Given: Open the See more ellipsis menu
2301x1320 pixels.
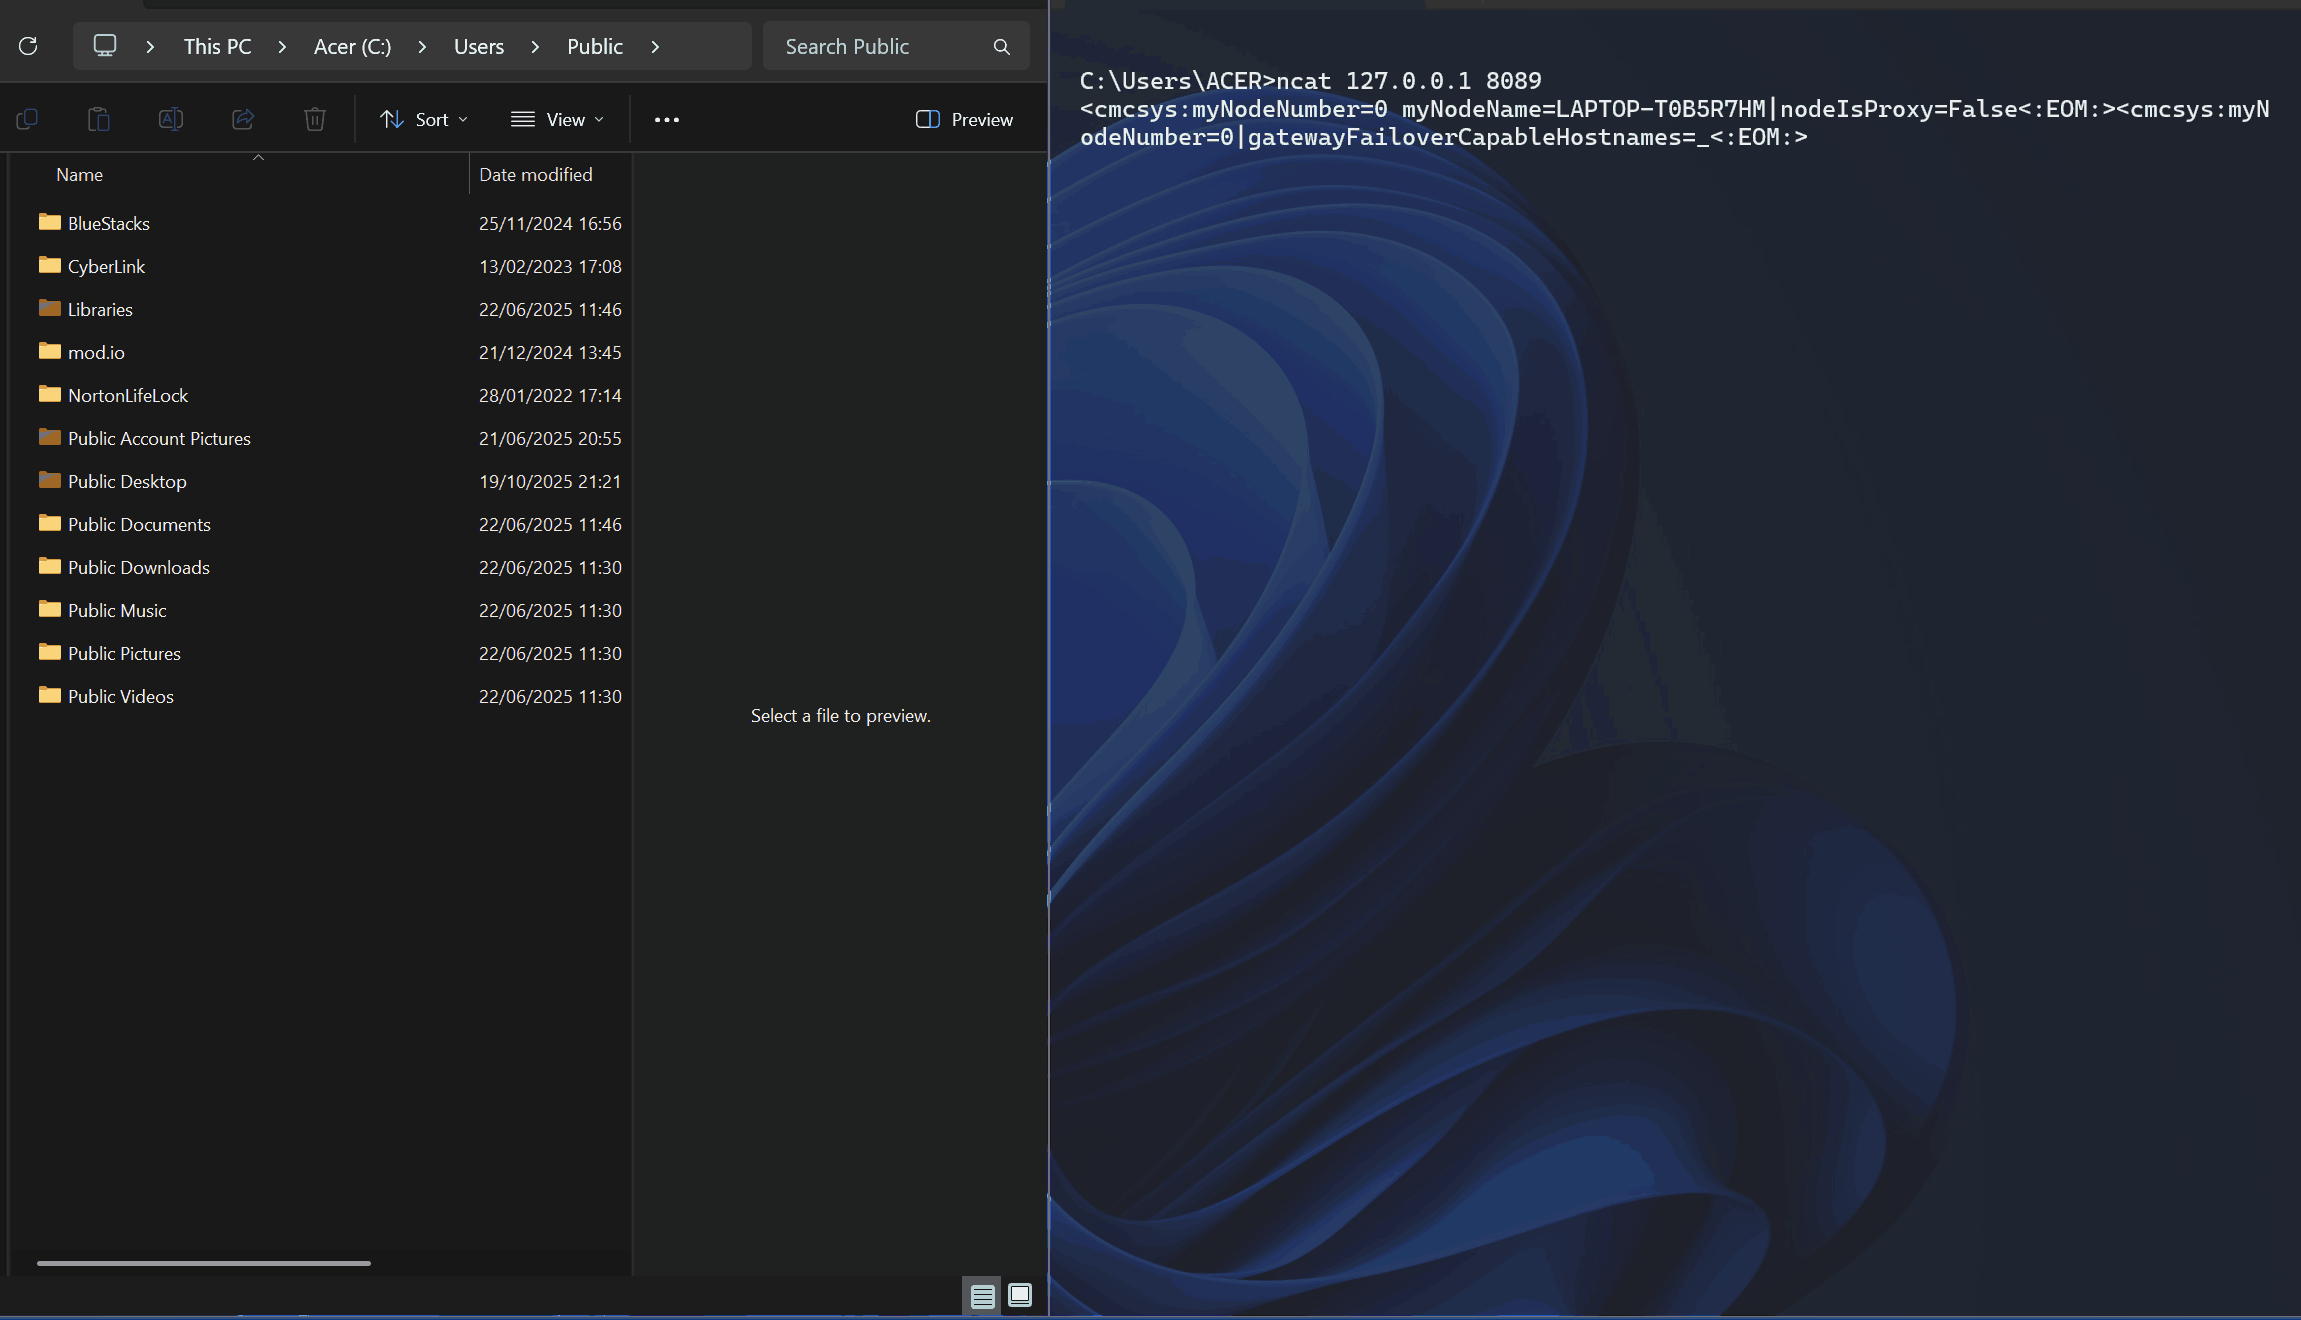Looking at the screenshot, I should [667, 119].
